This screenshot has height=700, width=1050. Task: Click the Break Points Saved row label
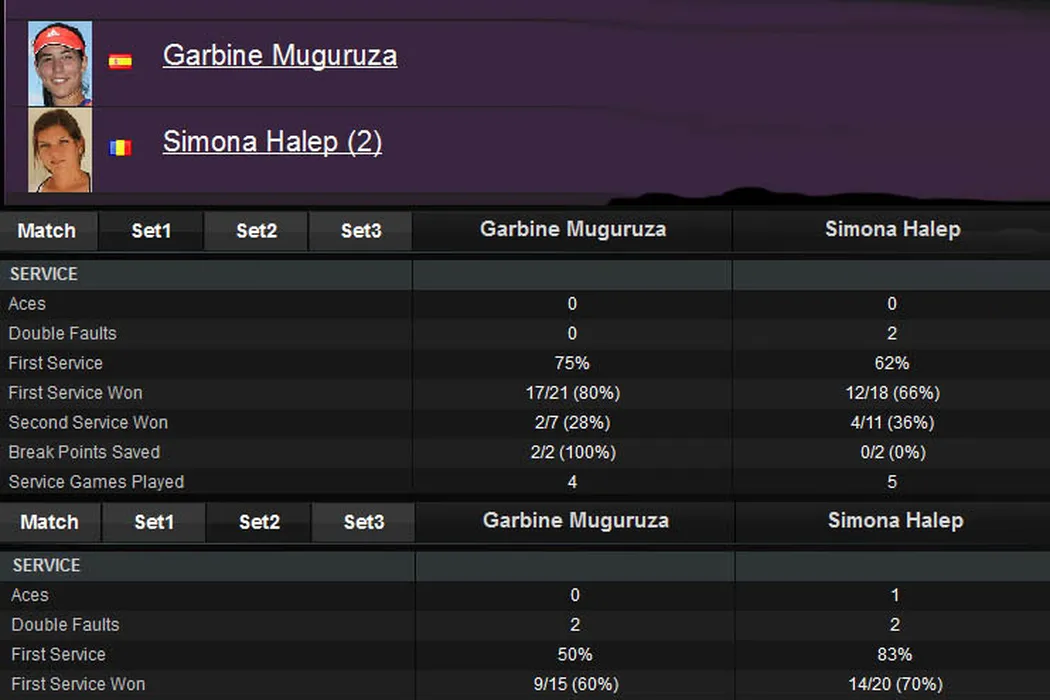[x=84, y=452]
